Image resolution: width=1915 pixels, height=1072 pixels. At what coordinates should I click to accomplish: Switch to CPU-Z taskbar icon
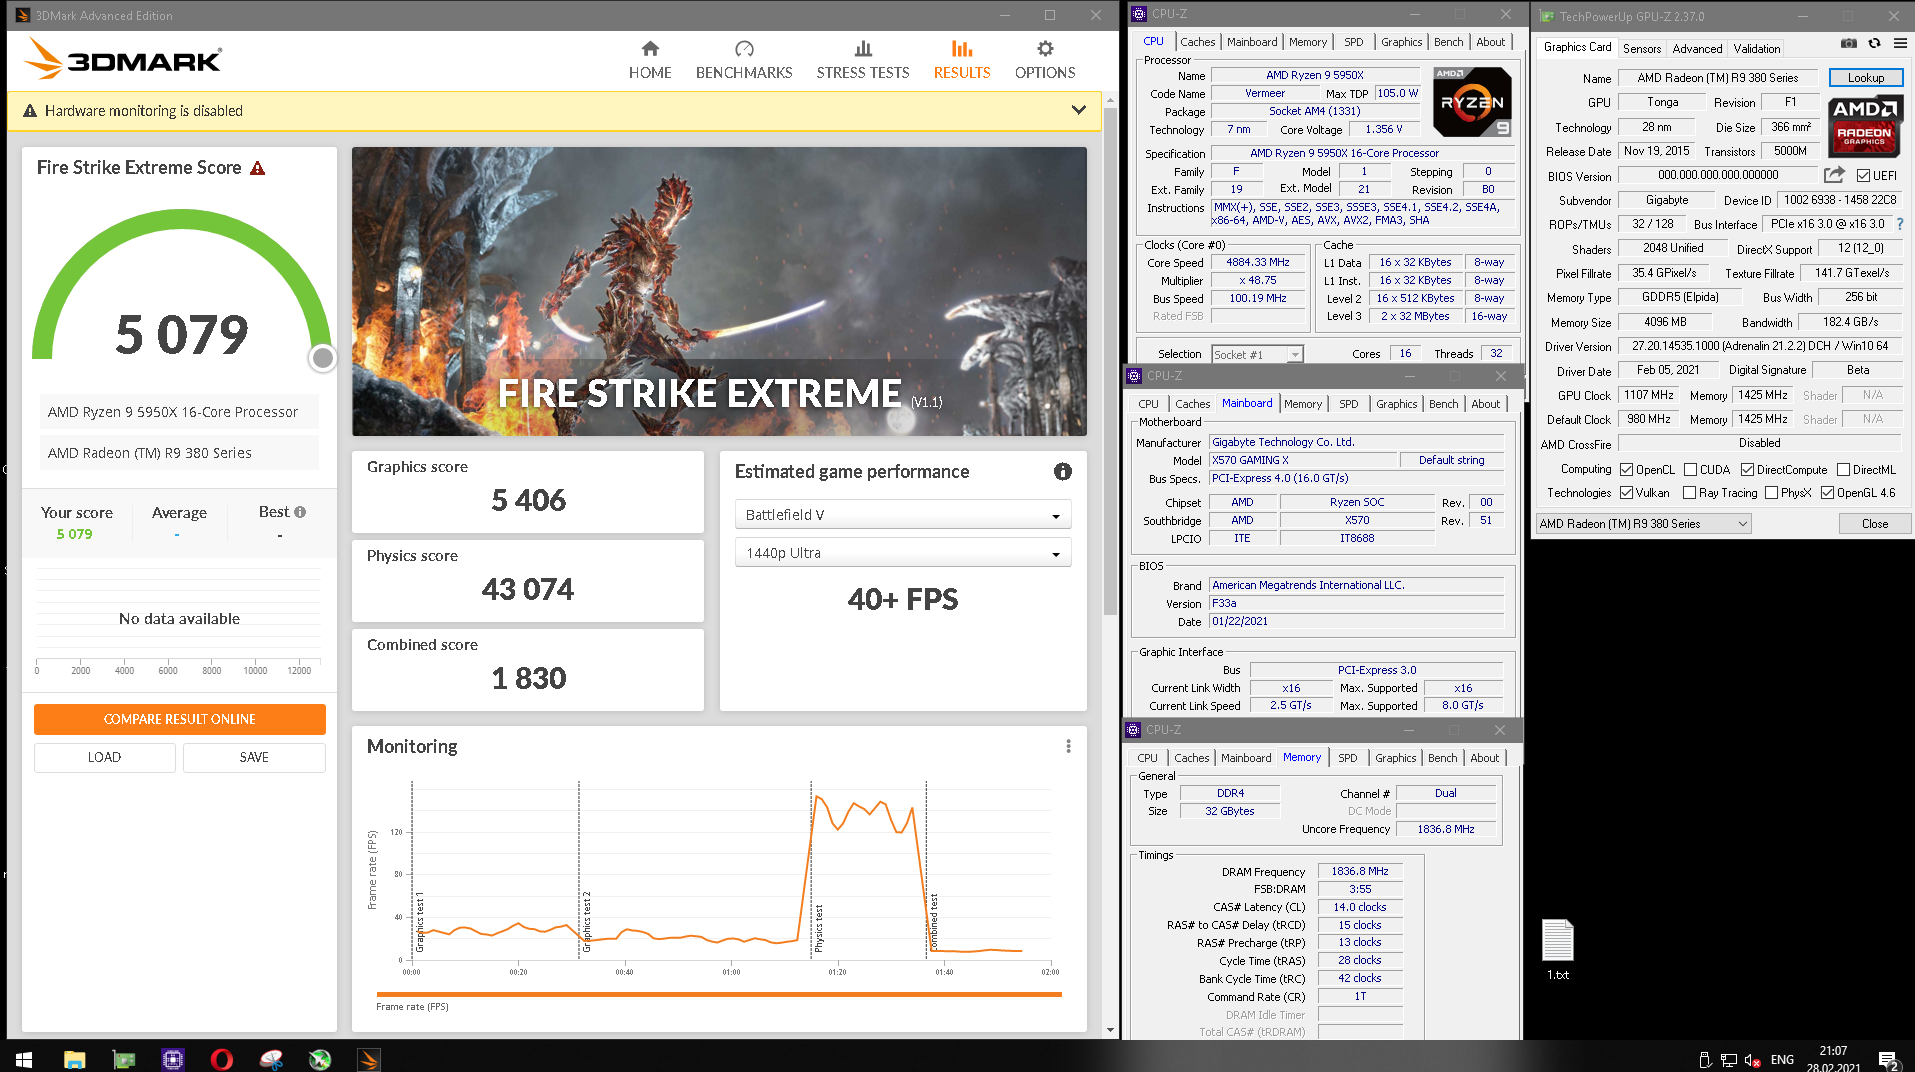173,1059
